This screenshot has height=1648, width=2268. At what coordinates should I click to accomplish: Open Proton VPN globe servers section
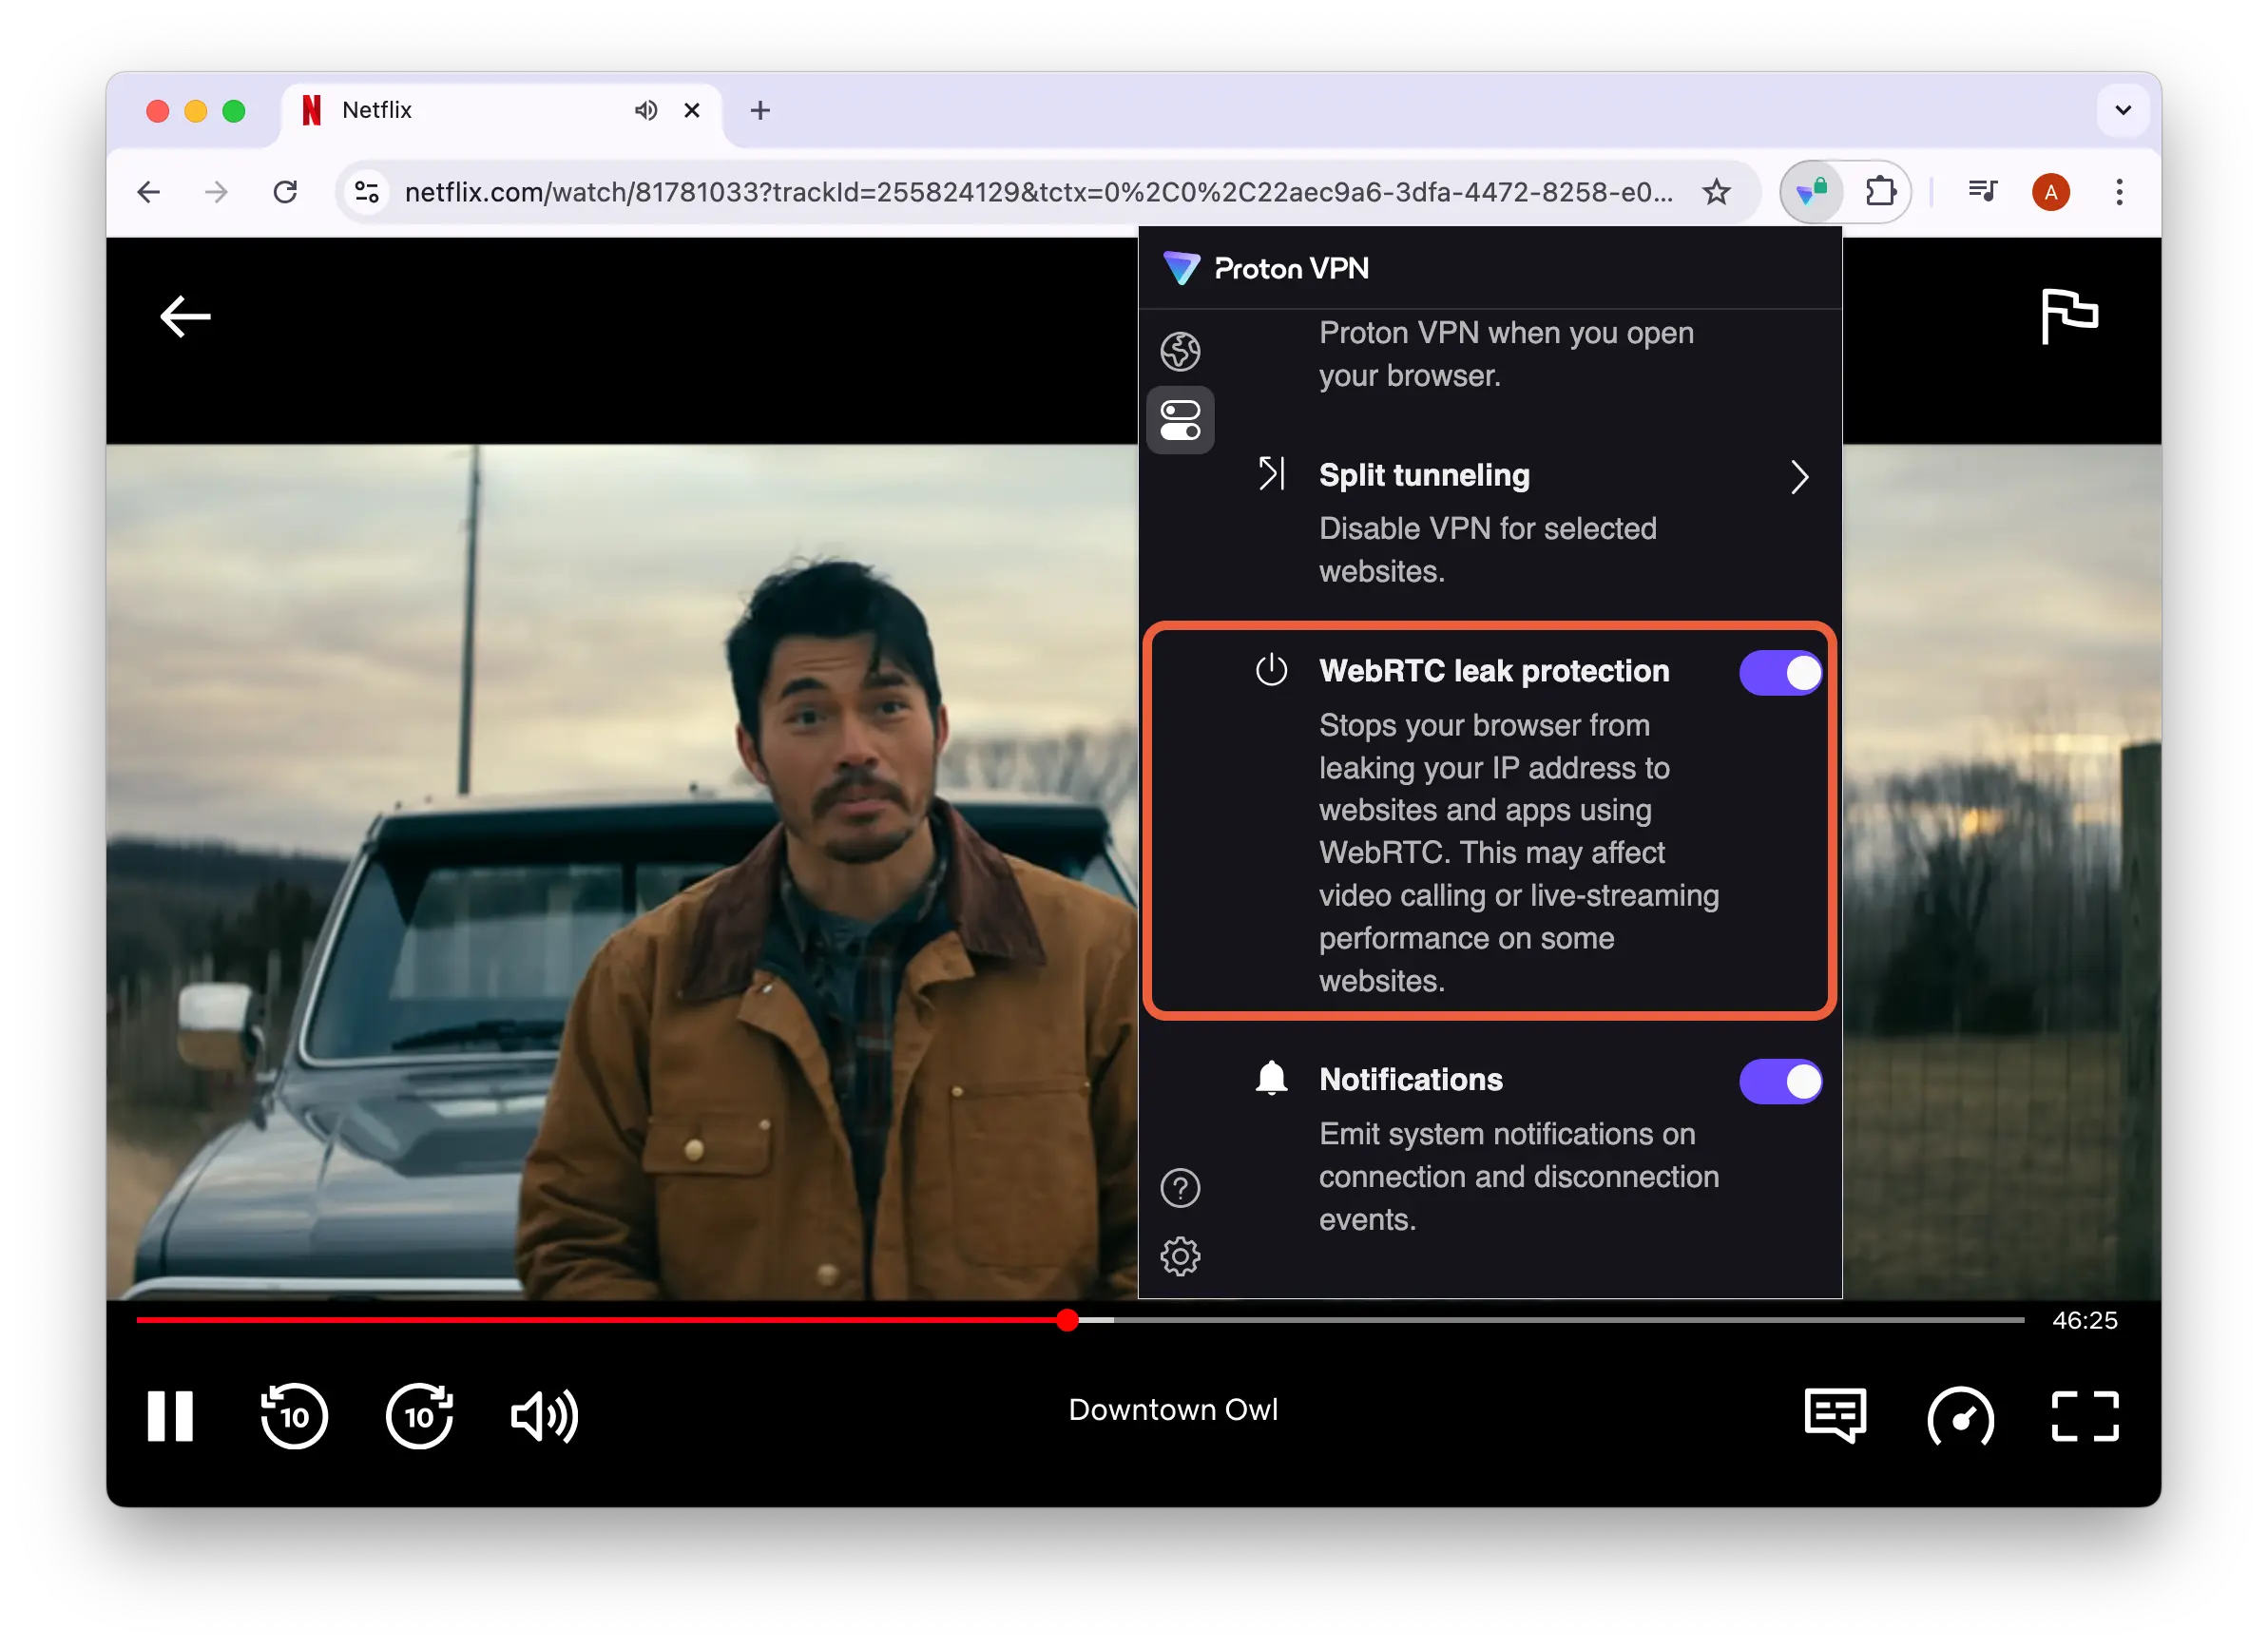pyautogui.click(x=1180, y=351)
